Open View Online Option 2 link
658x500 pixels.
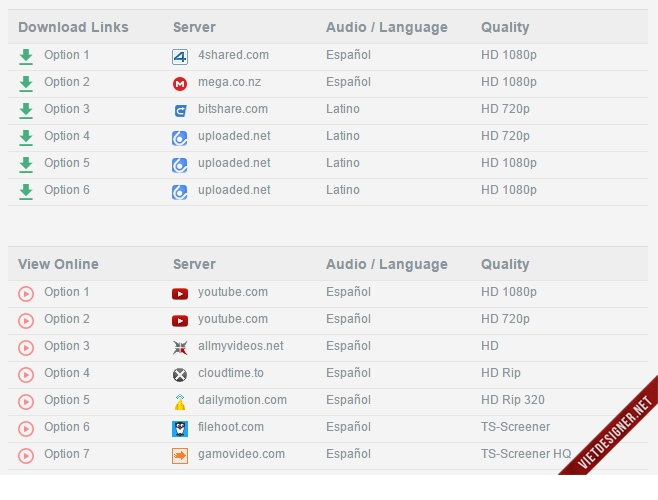click(67, 319)
